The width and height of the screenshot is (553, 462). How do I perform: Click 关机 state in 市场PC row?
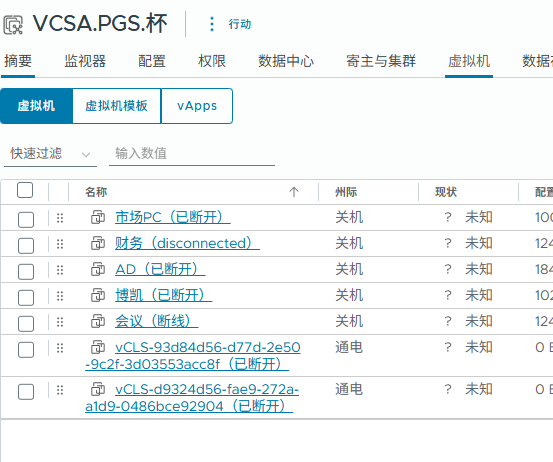[x=349, y=217]
